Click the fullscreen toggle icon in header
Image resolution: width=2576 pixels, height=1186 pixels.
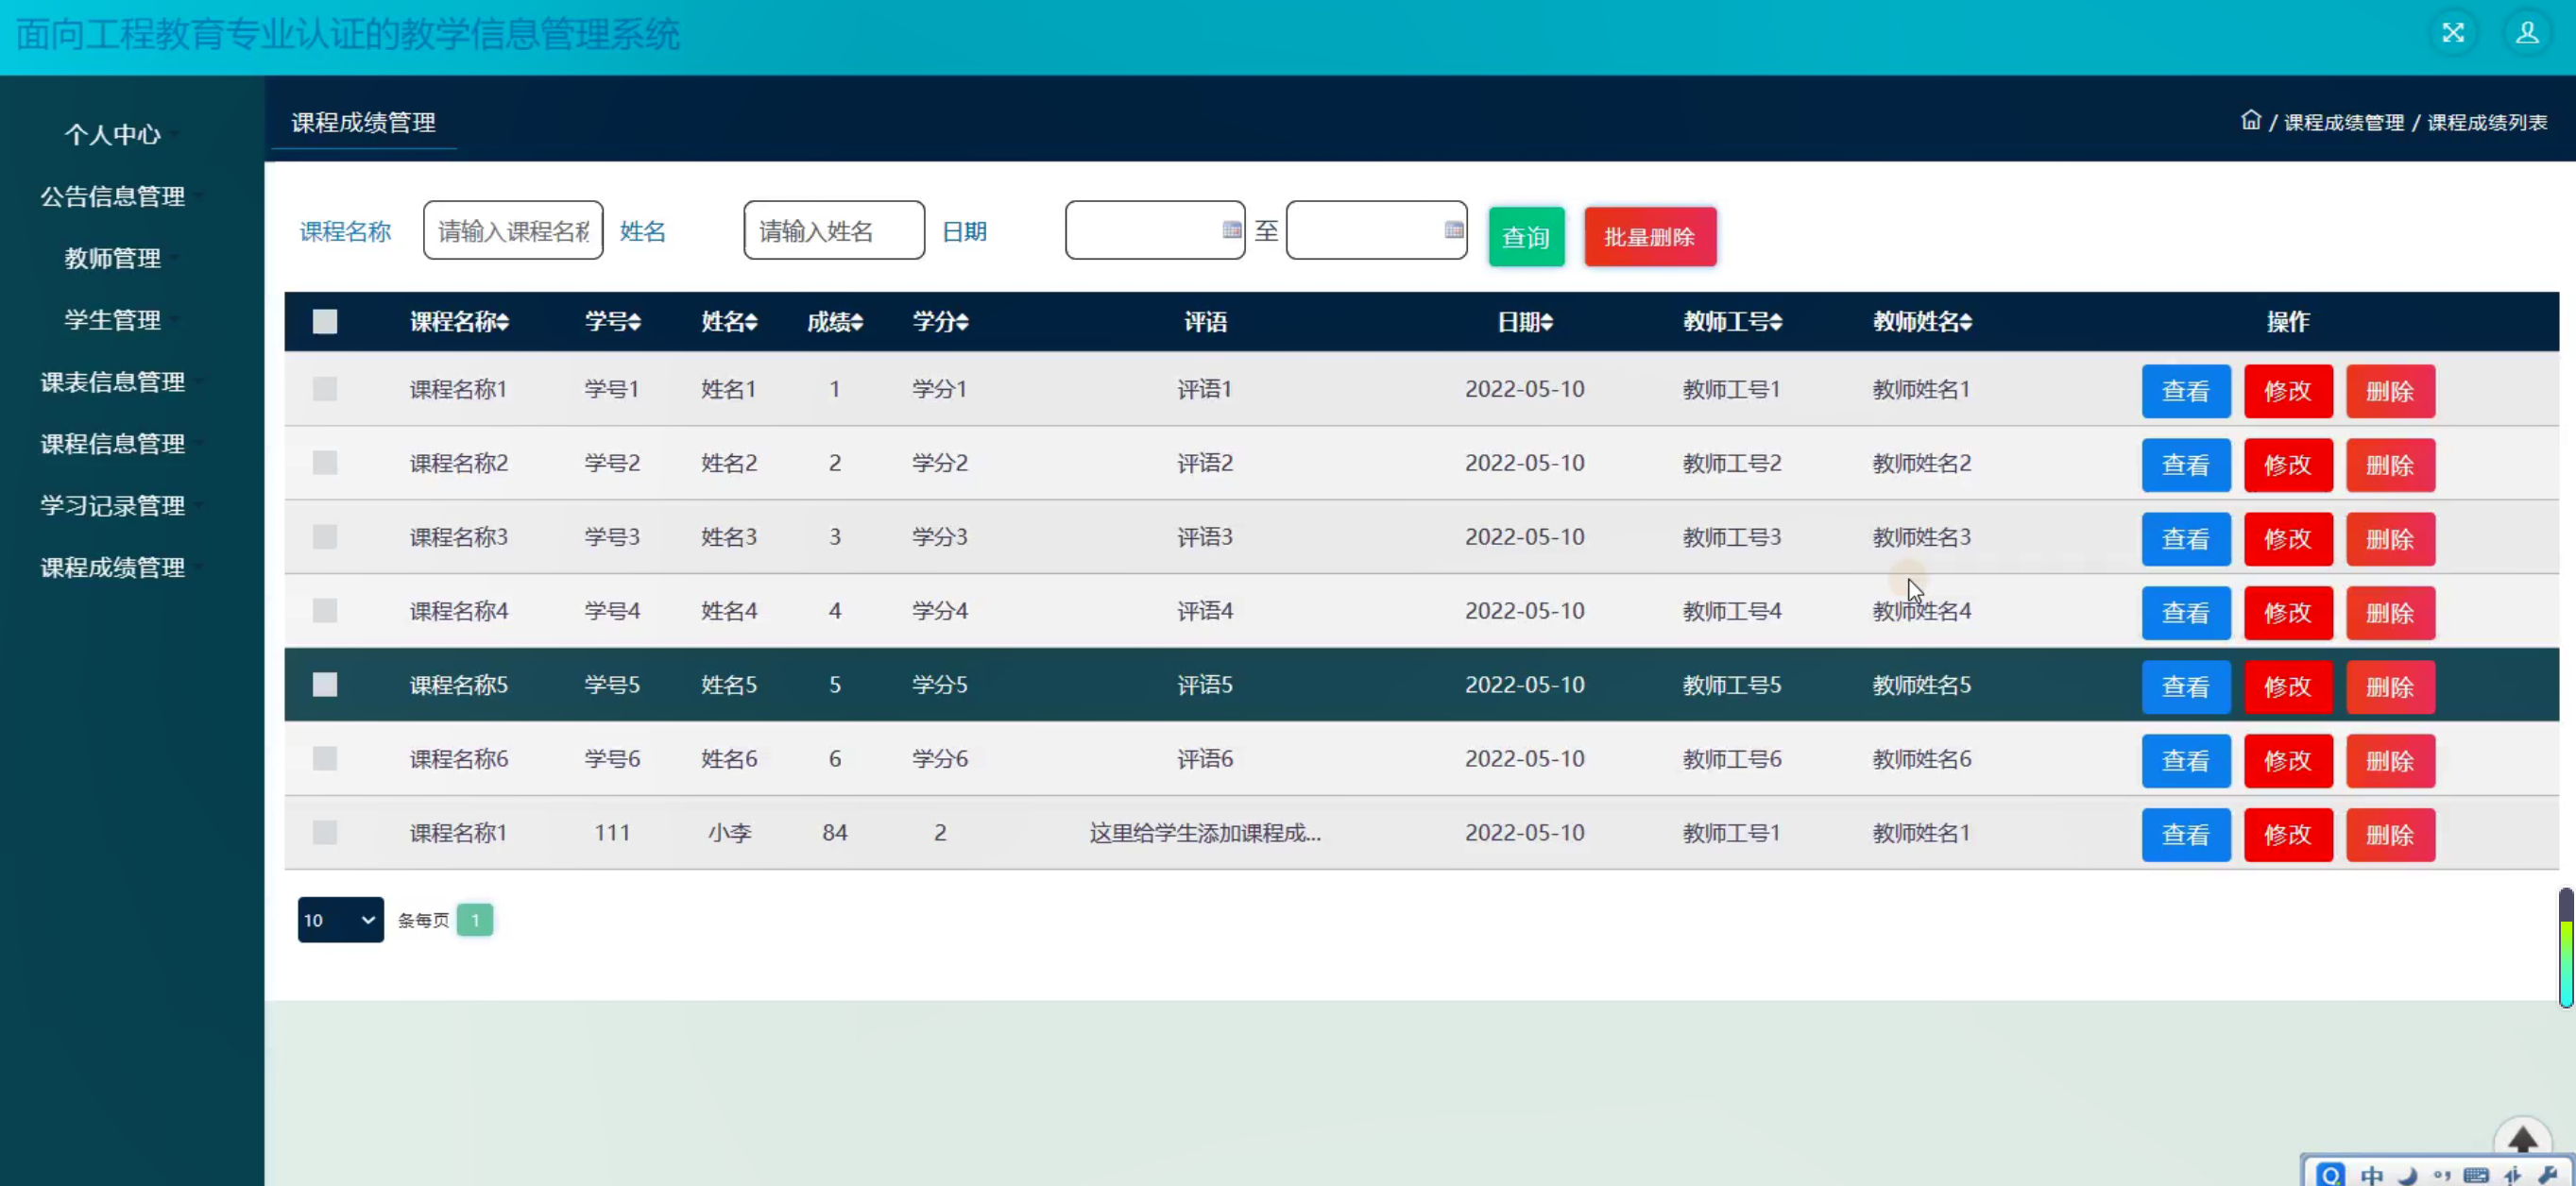2453,33
